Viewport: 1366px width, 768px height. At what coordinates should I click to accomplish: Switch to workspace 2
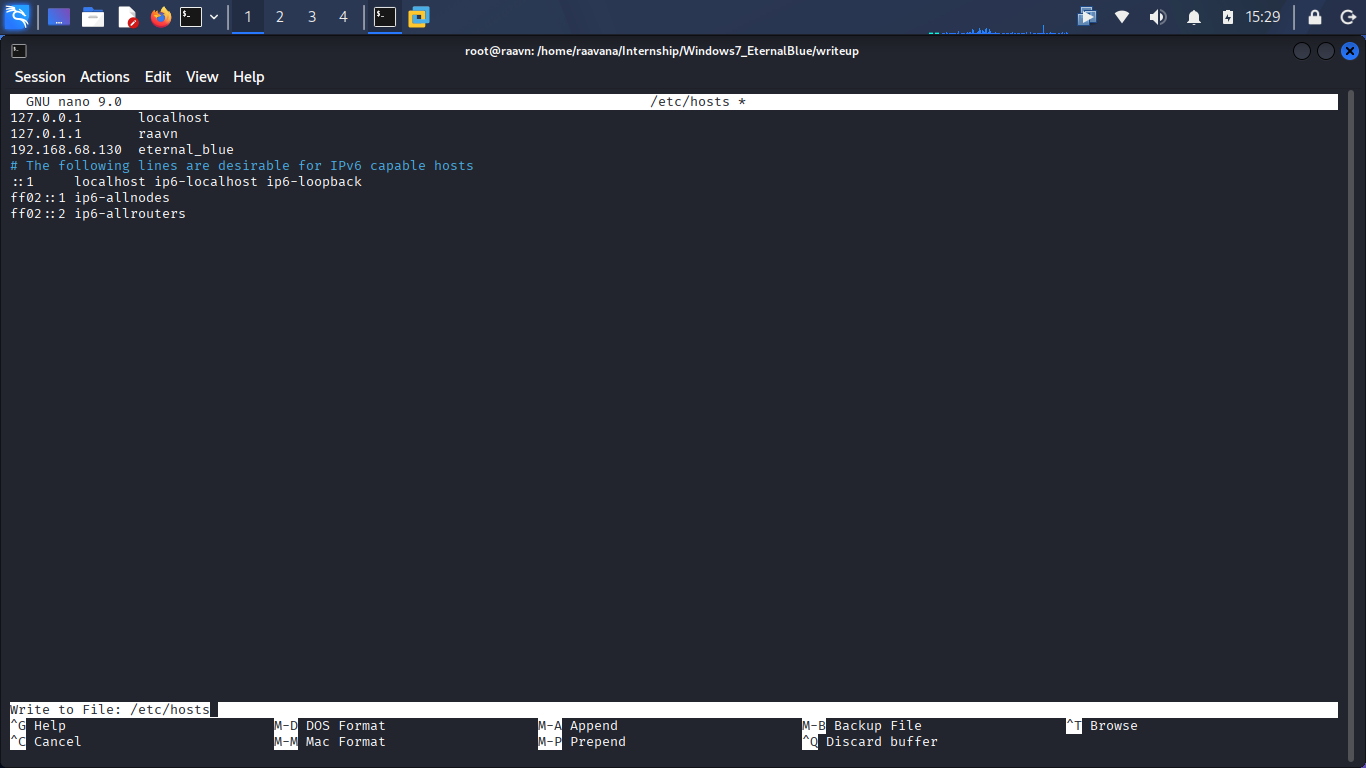pyautogui.click(x=280, y=17)
